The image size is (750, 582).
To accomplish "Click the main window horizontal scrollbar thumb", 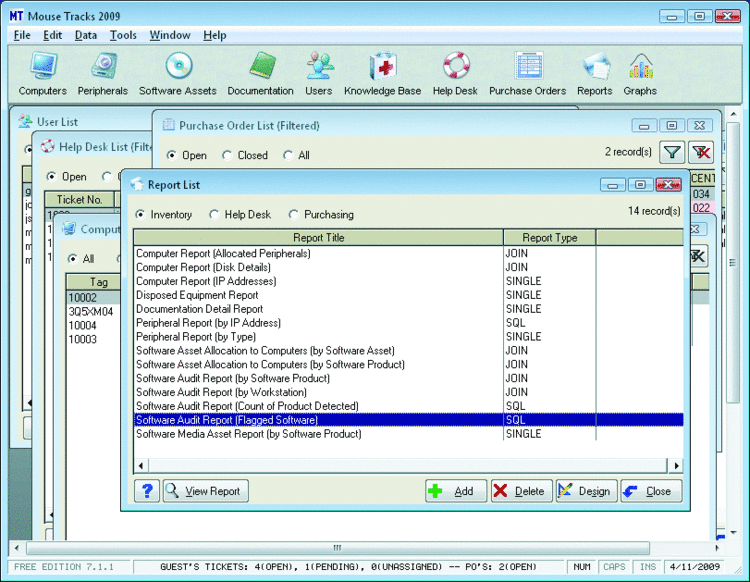I will [x=338, y=548].
